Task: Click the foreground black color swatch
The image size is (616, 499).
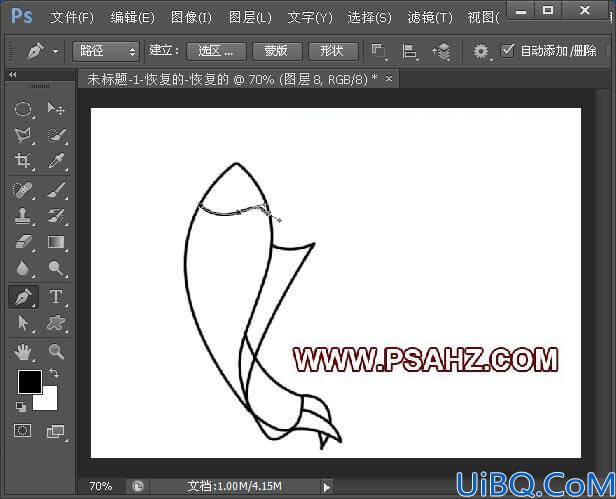Action: pos(30,382)
